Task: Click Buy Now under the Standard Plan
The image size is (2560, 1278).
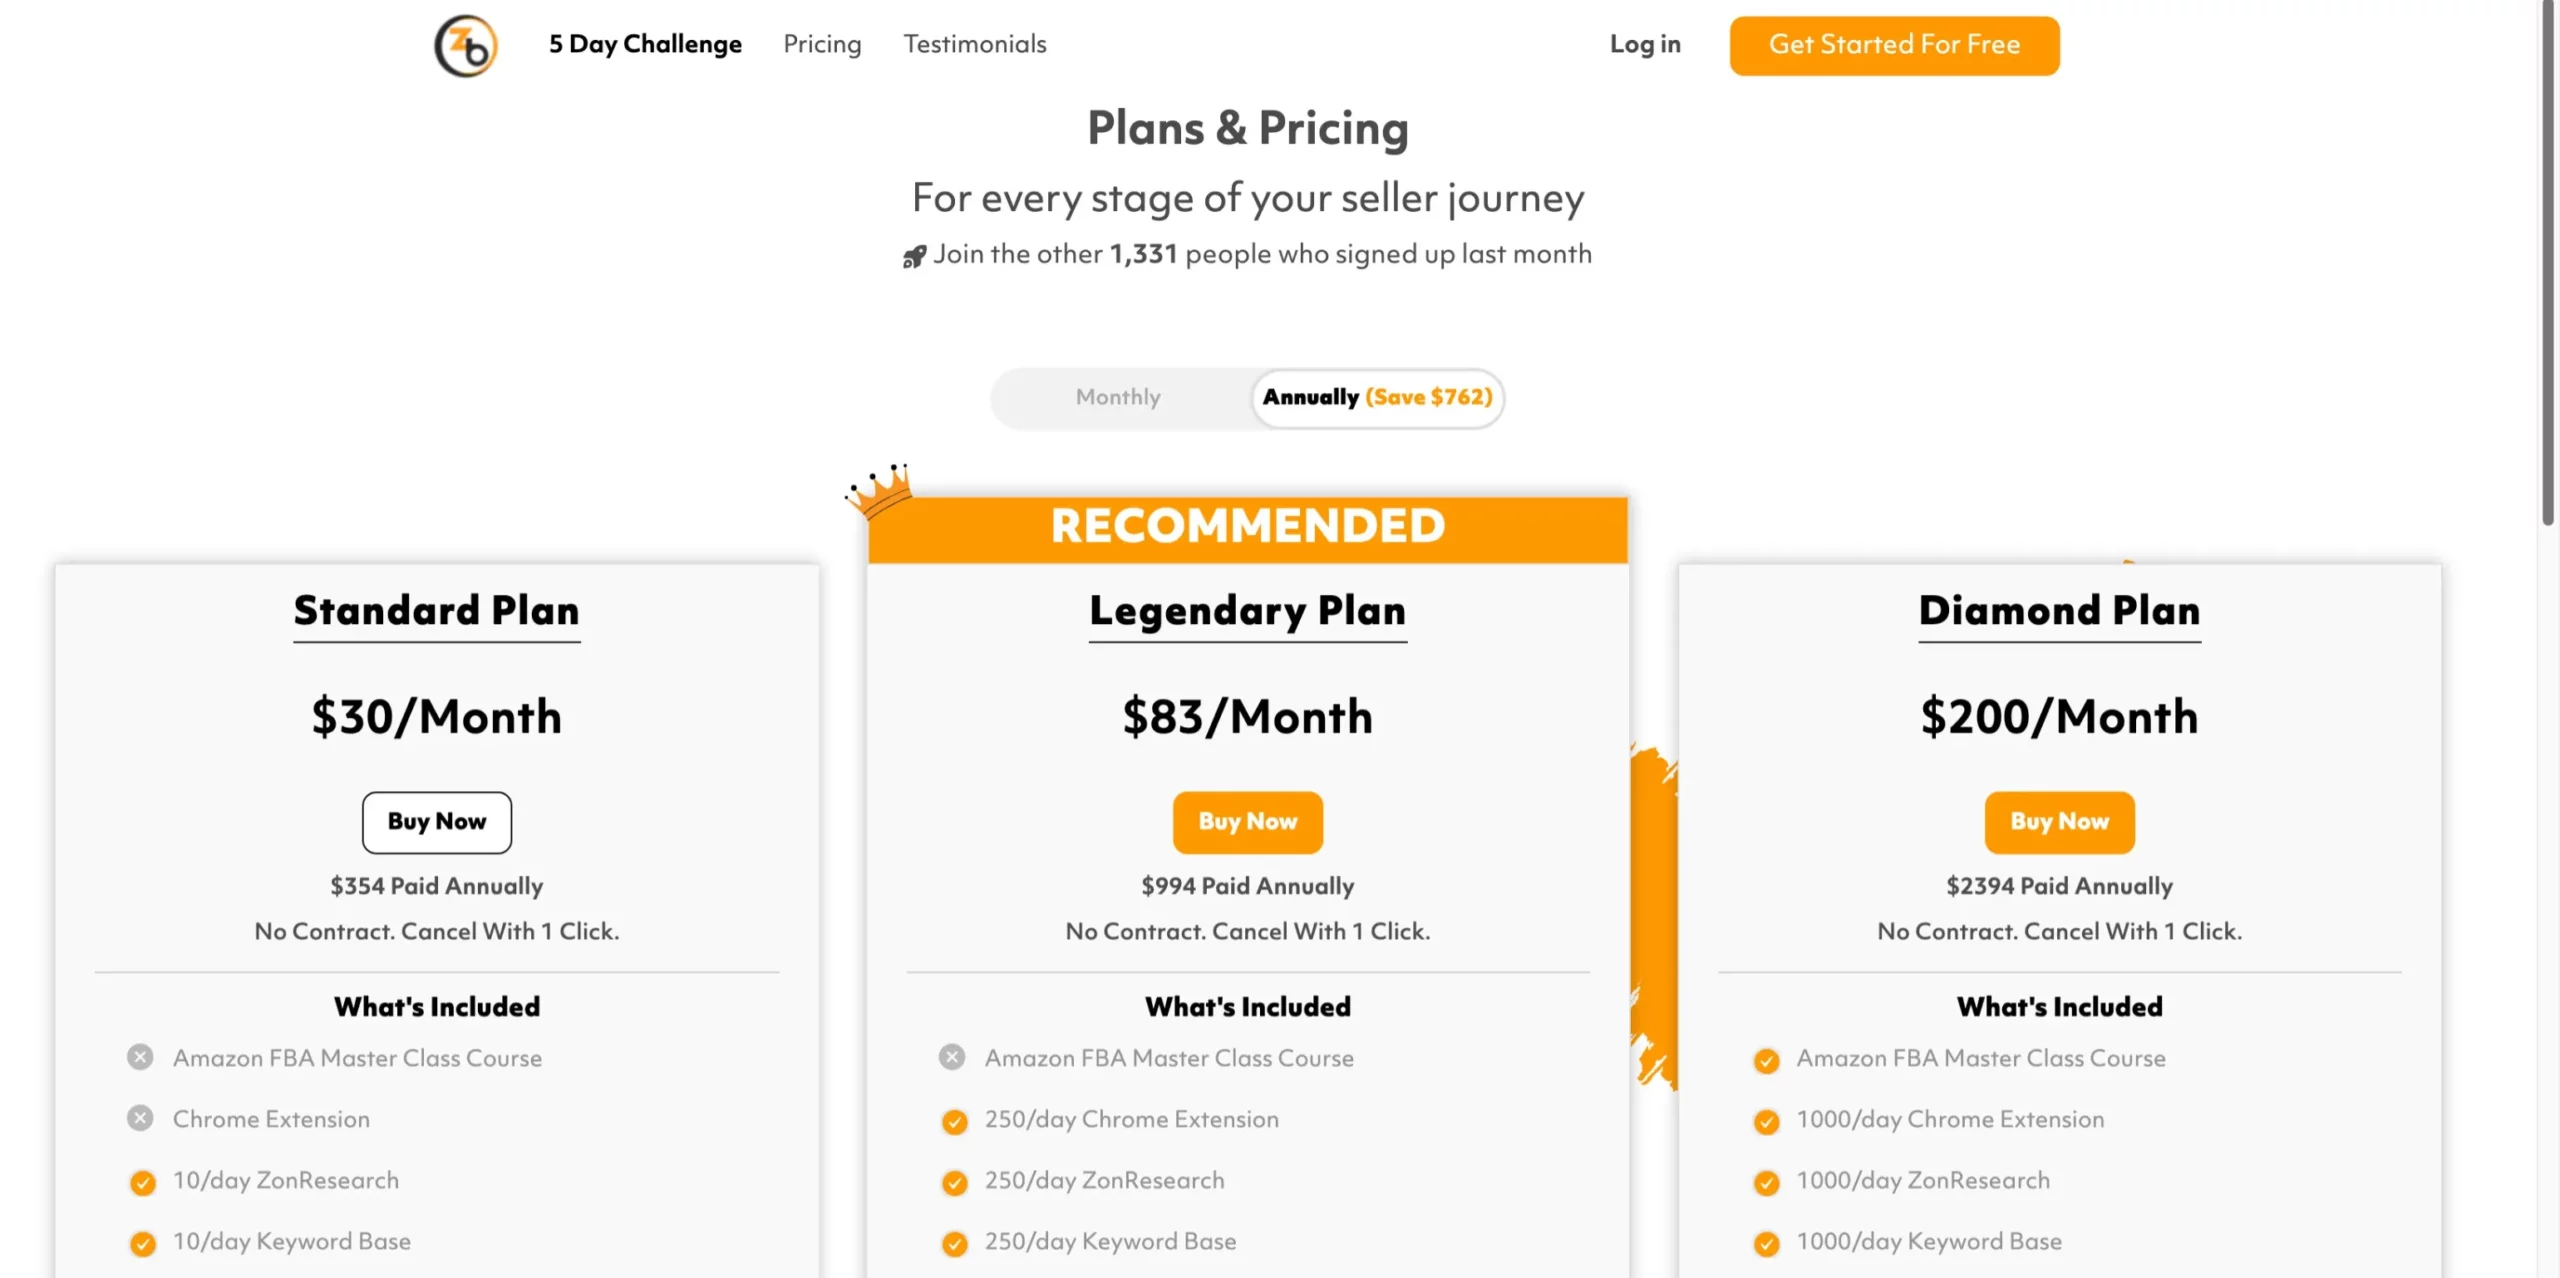Action: pos(436,822)
